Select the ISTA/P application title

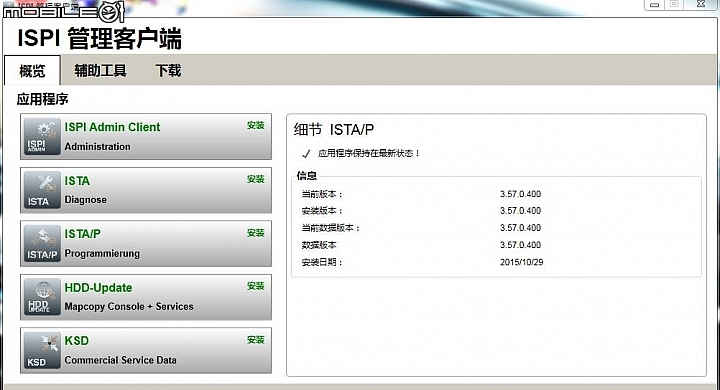pyautogui.click(x=83, y=234)
